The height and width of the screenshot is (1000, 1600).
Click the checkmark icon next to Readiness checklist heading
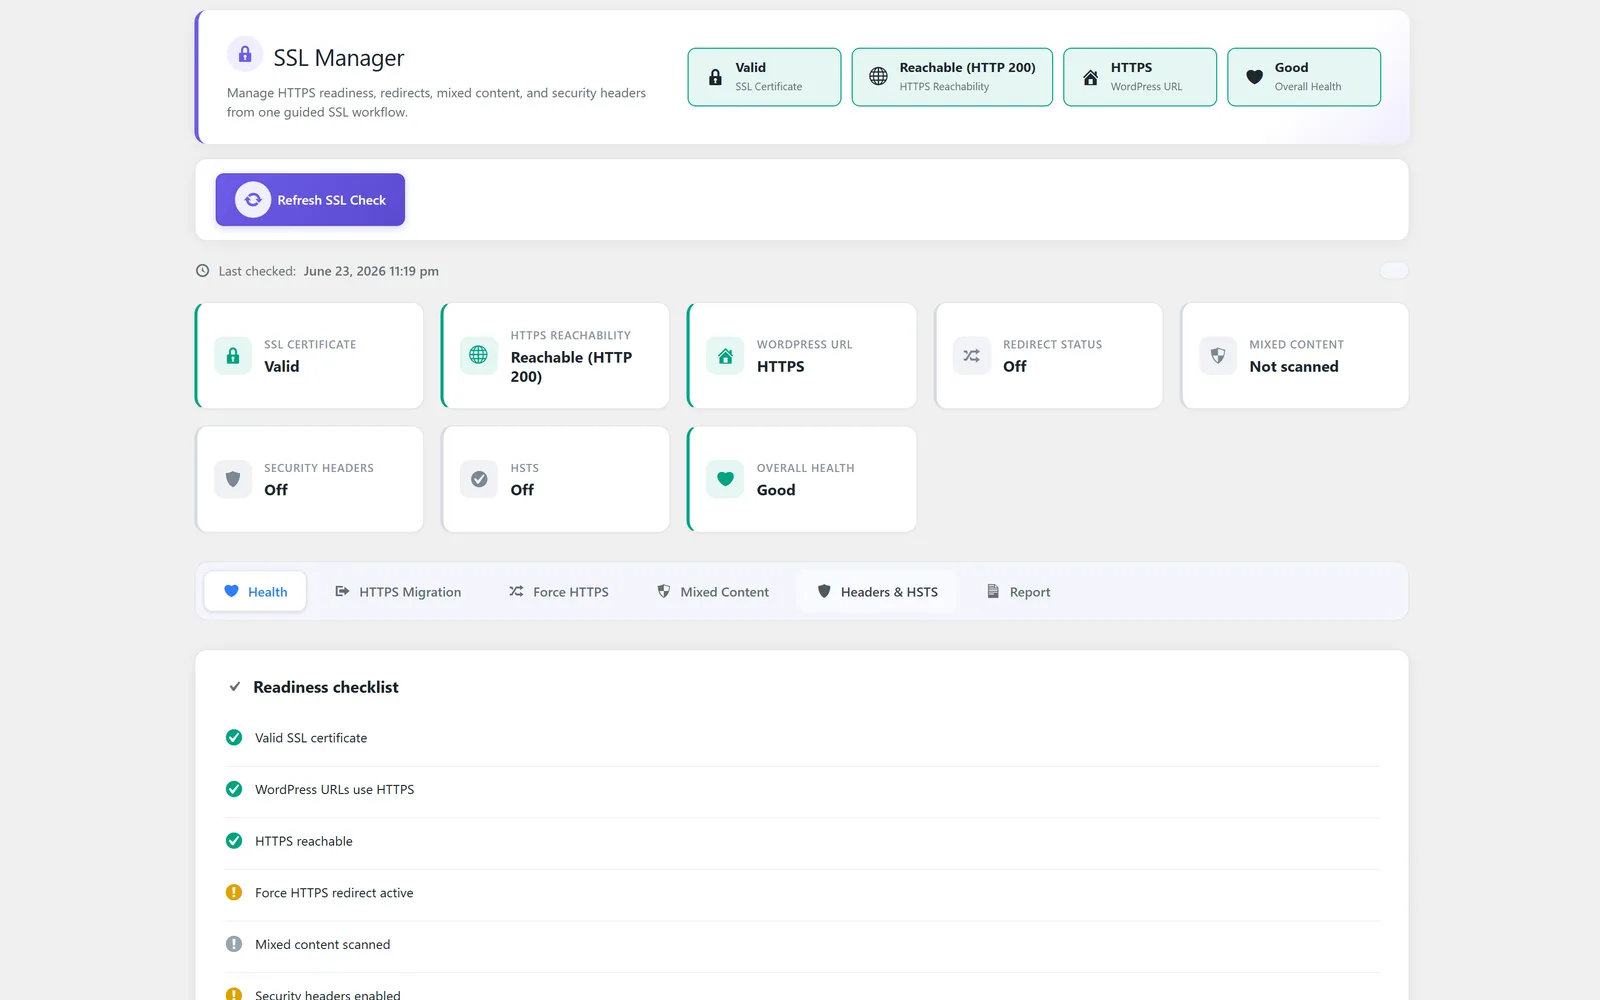click(x=235, y=687)
